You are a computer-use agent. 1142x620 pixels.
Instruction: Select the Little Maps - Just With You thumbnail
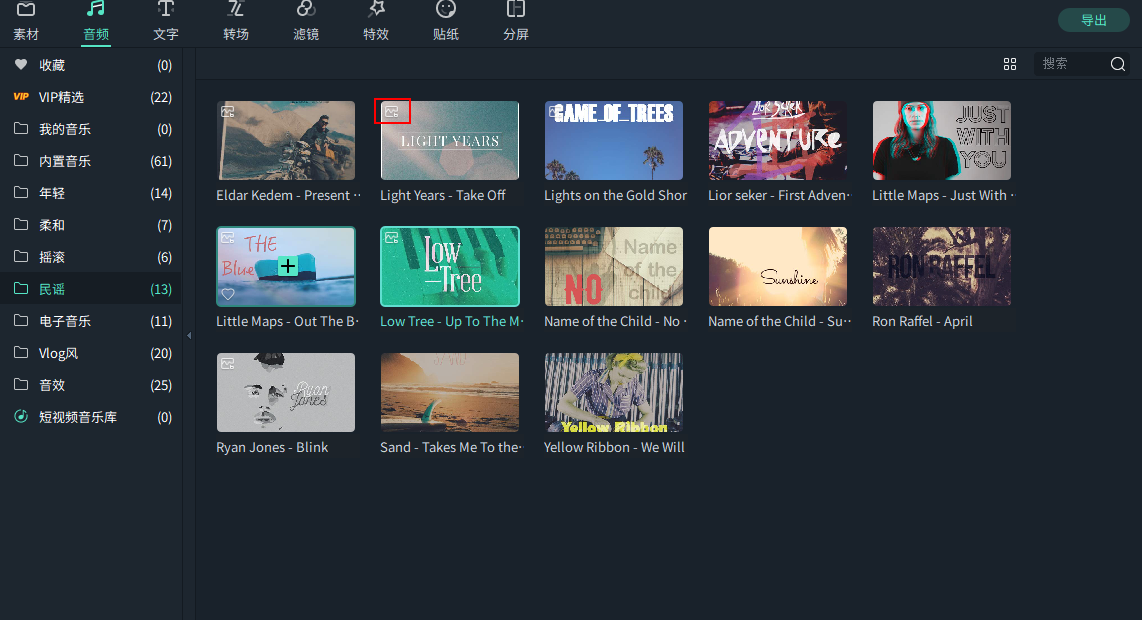[x=942, y=141]
